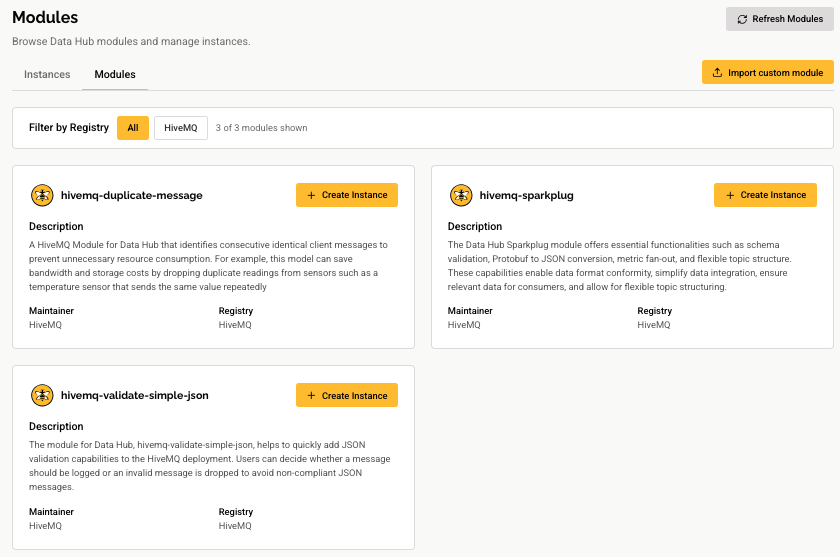Click the Filter by Registry label
840x557 pixels.
coord(69,127)
